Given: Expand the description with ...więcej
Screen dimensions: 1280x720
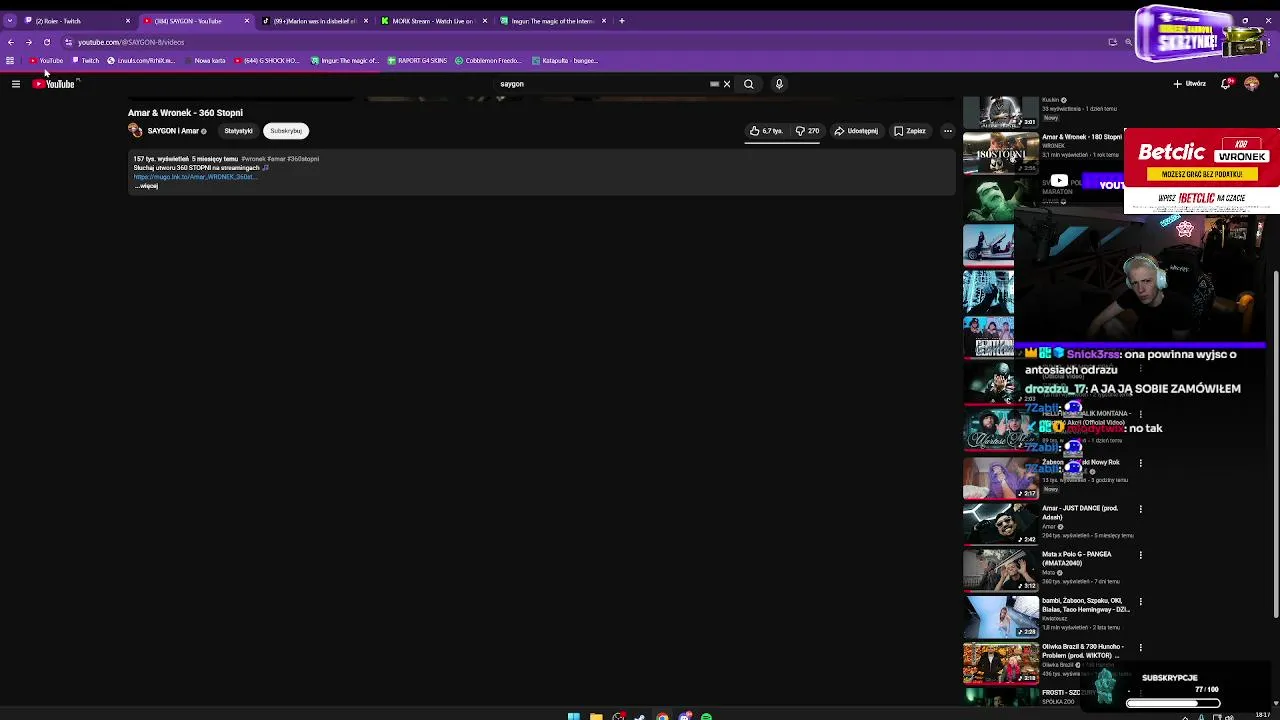Looking at the screenshot, I should pos(146,186).
